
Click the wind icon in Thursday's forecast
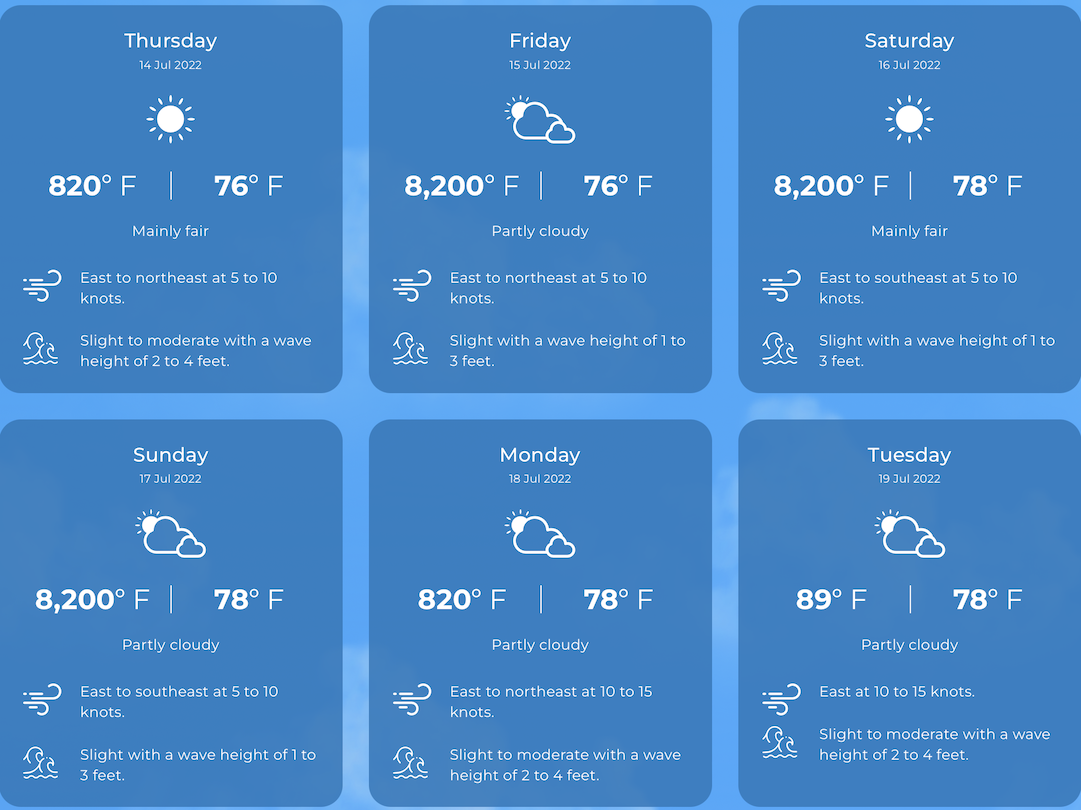pyautogui.click(x=42, y=286)
